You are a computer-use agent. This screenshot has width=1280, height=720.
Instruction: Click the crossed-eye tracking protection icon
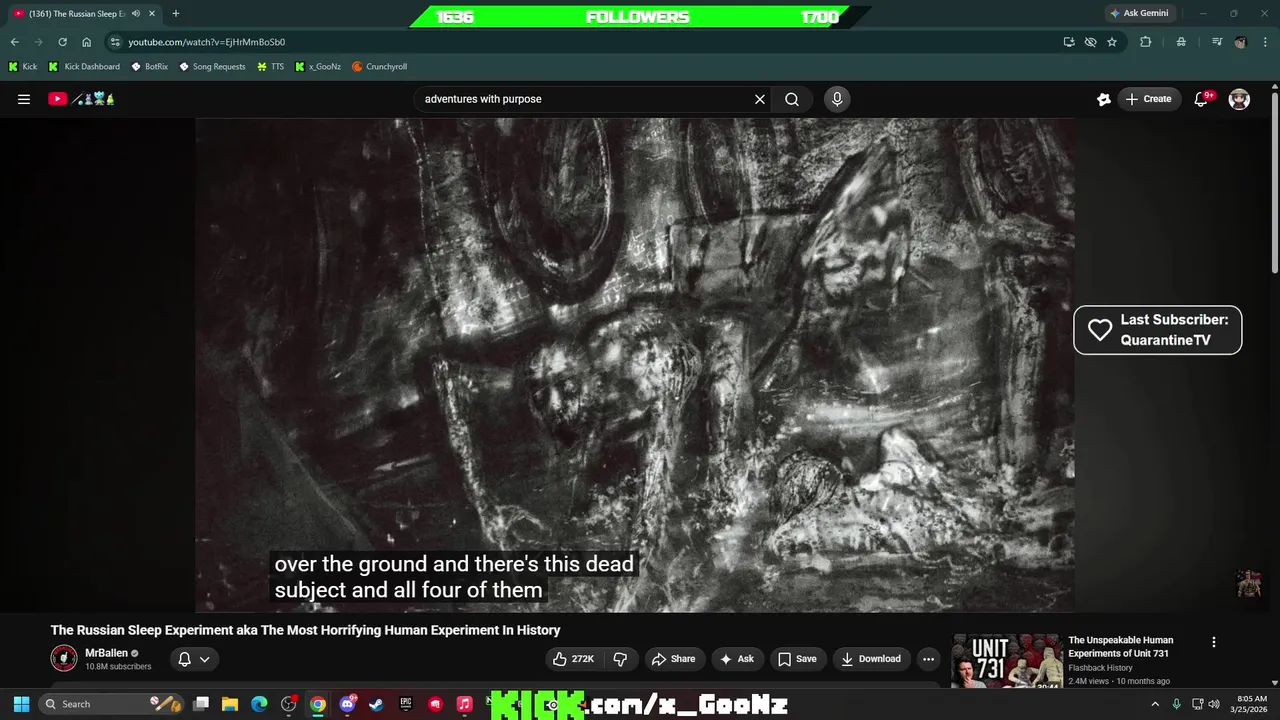1090,42
